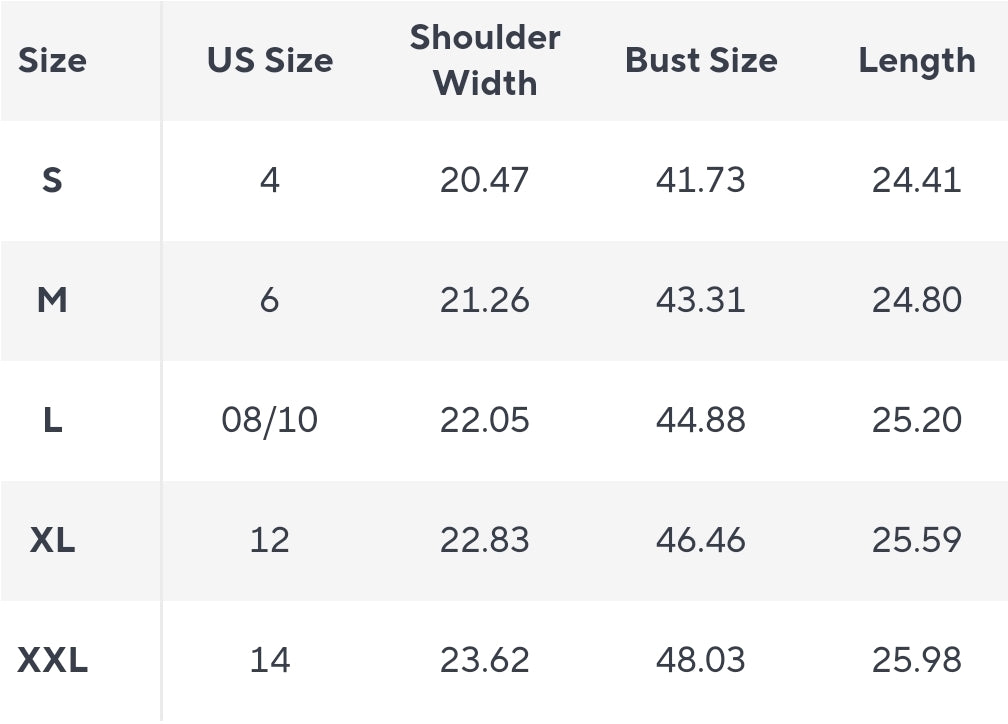
Task: Click the XXL size row label
Action: (52, 660)
